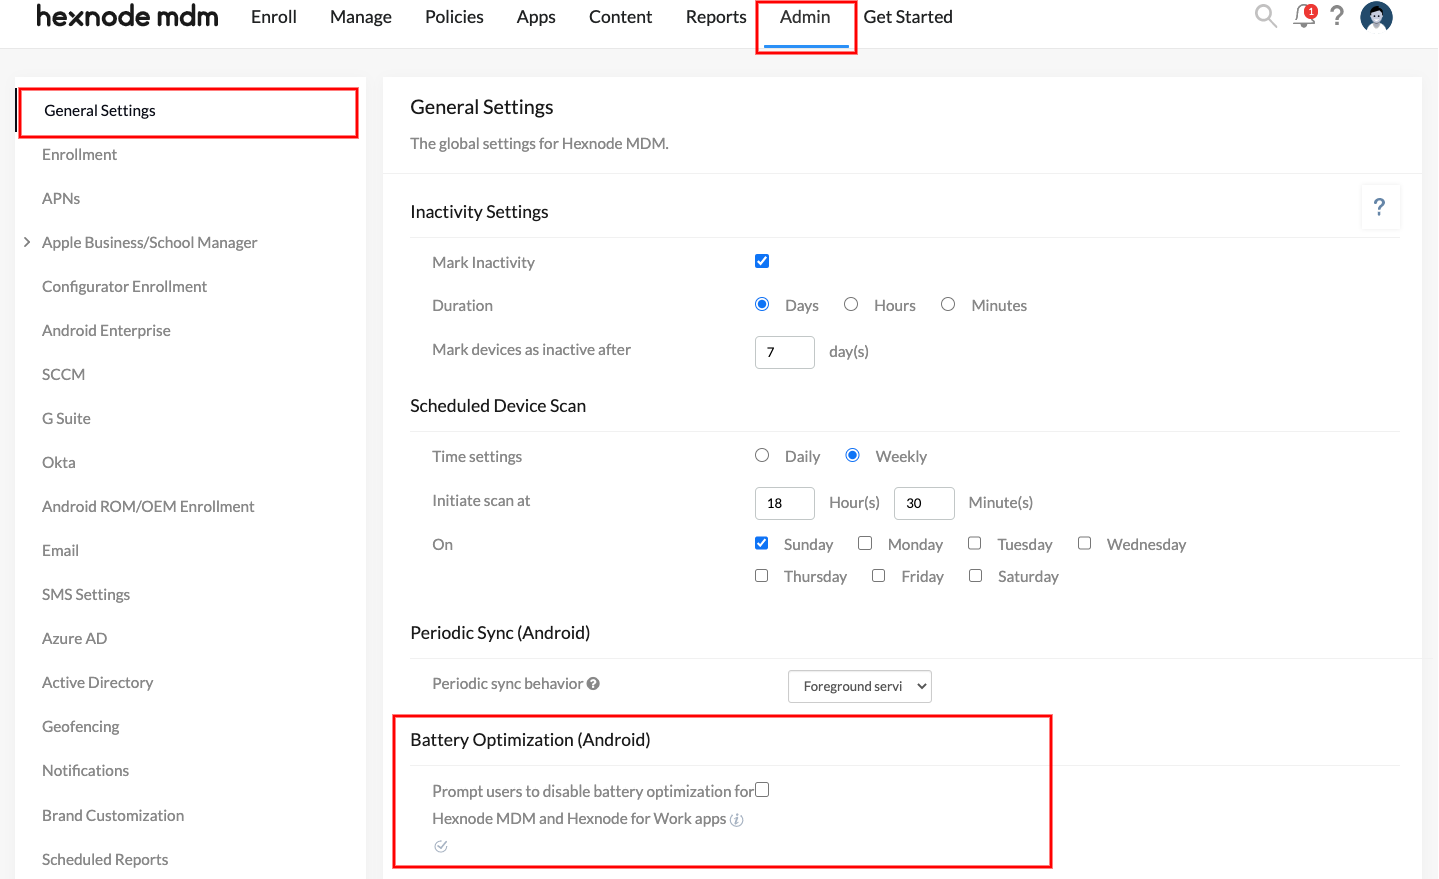1439x879 pixels.
Task: Open Notifications settings in sidebar
Action: click(85, 771)
